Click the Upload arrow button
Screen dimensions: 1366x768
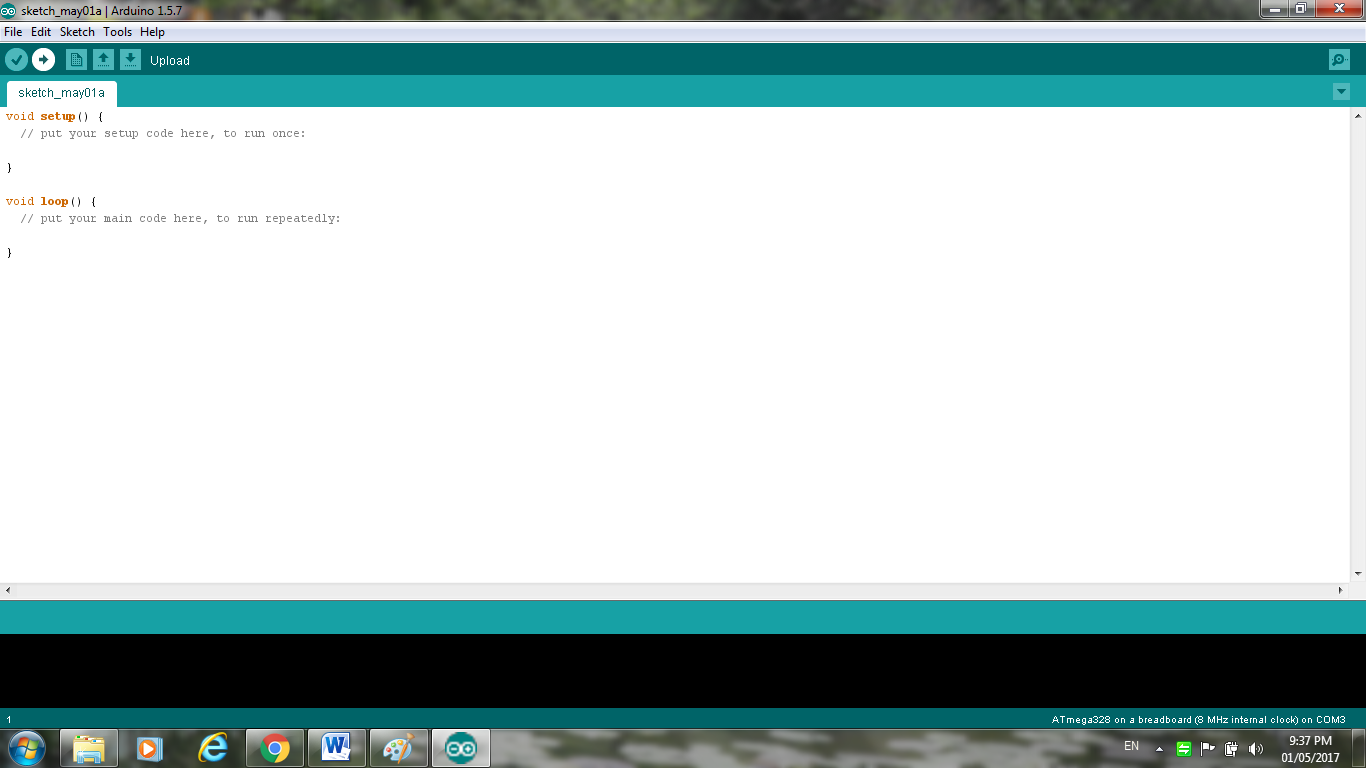tap(43, 60)
